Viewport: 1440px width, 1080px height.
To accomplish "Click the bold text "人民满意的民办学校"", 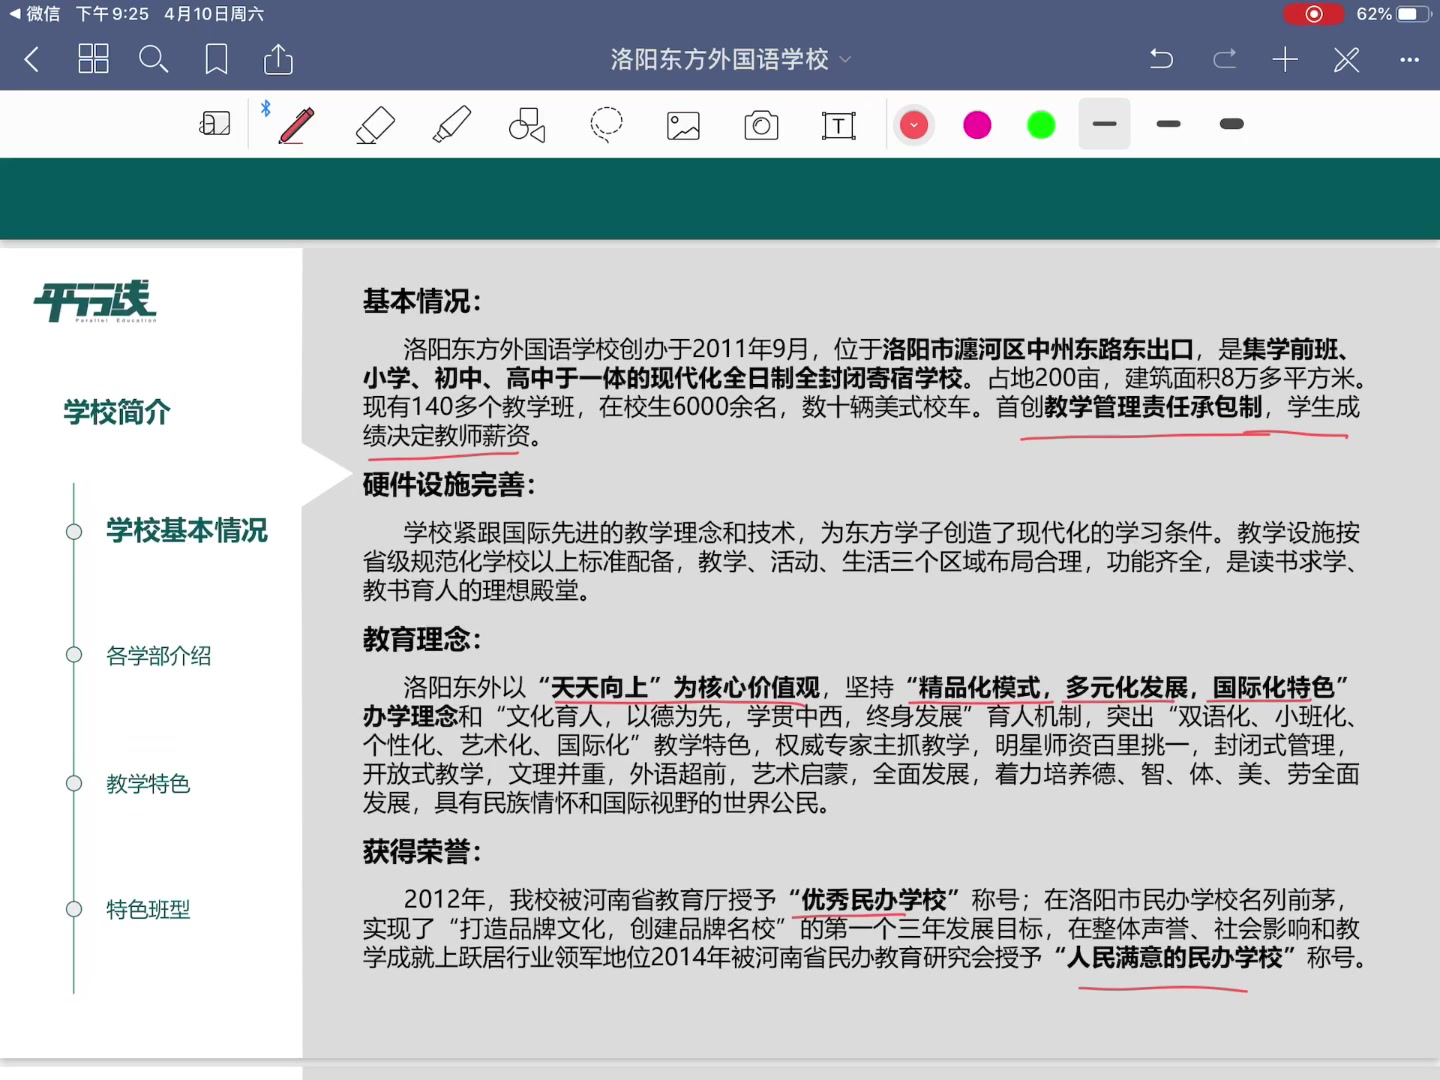I will click(x=1175, y=957).
